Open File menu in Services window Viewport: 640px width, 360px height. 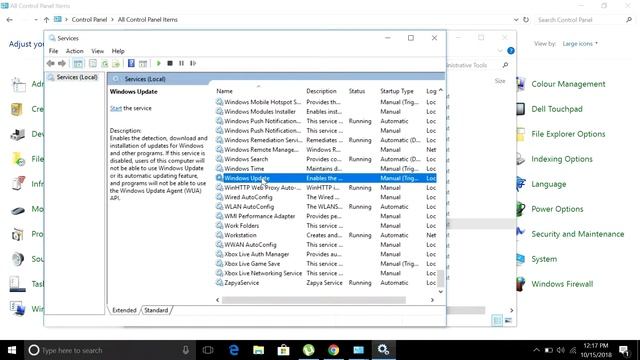click(x=53, y=51)
